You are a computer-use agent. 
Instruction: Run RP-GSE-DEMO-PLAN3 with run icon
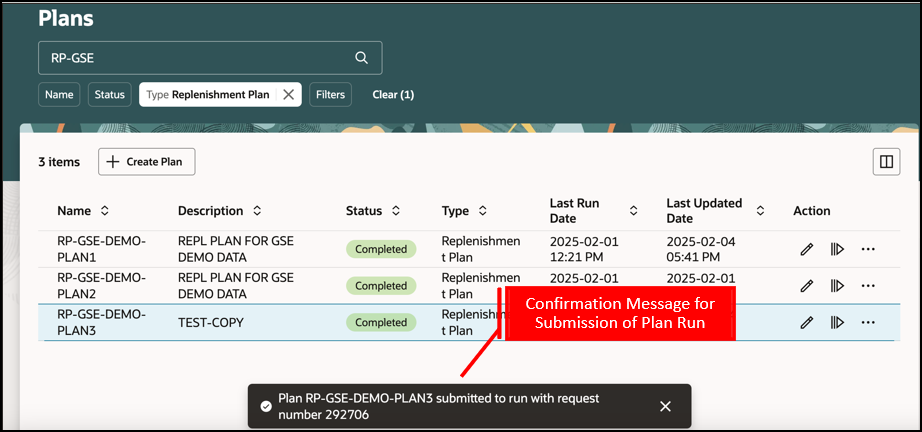pyautogui.click(x=837, y=322)
